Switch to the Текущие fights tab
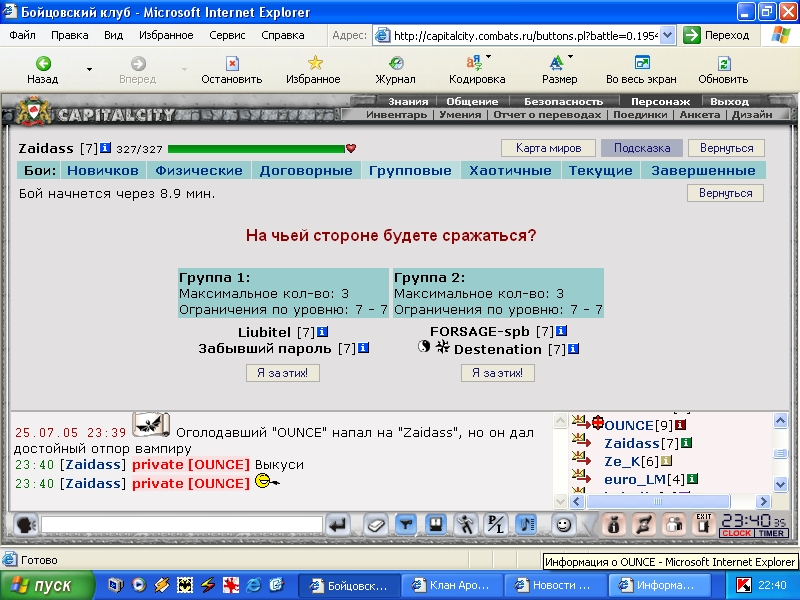The width and height of the screenshot is (800, 600). (x=601, y=170)
